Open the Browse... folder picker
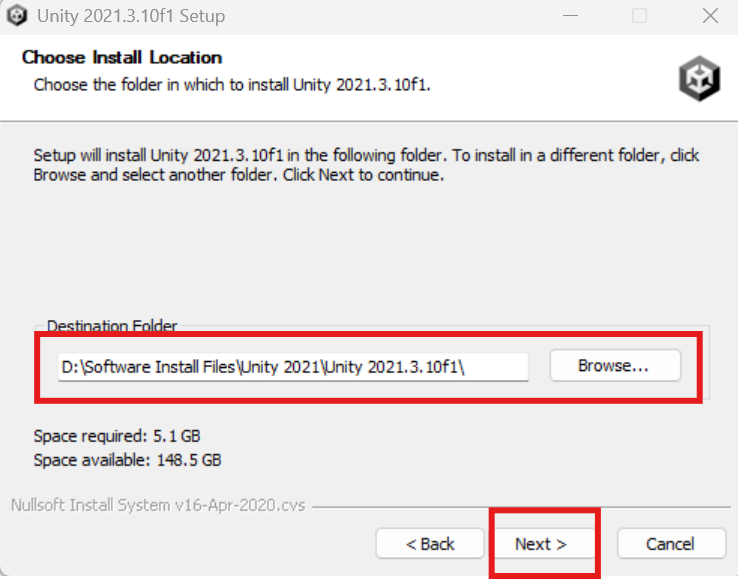 [x=615, y=365]
